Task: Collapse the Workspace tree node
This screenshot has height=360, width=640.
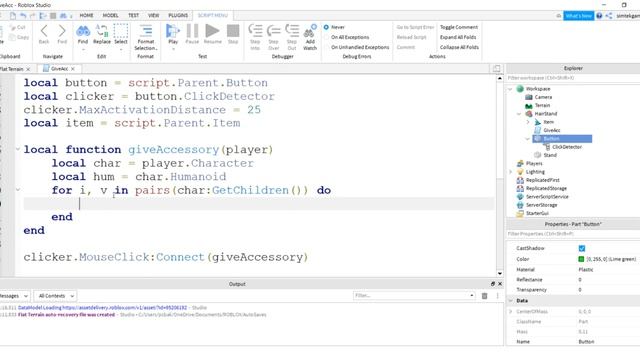Action: [x=510, y=89]
